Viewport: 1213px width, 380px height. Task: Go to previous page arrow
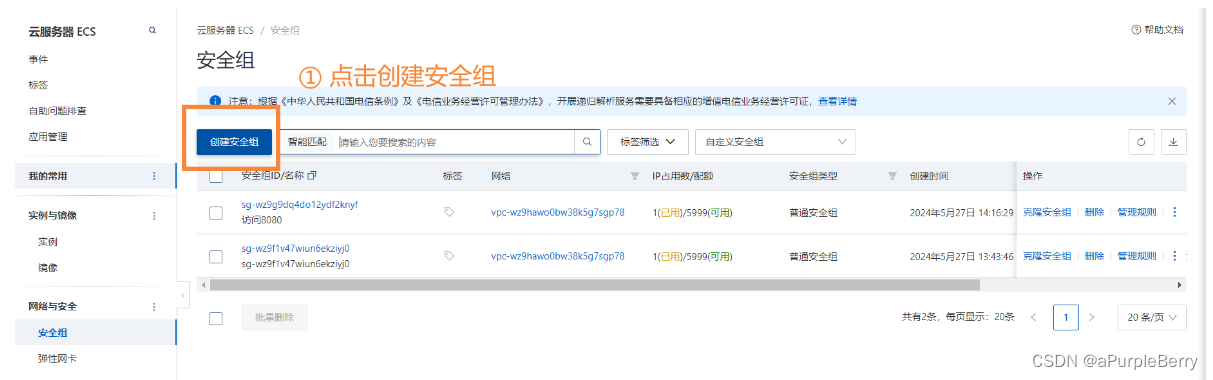coord(1034,317)
